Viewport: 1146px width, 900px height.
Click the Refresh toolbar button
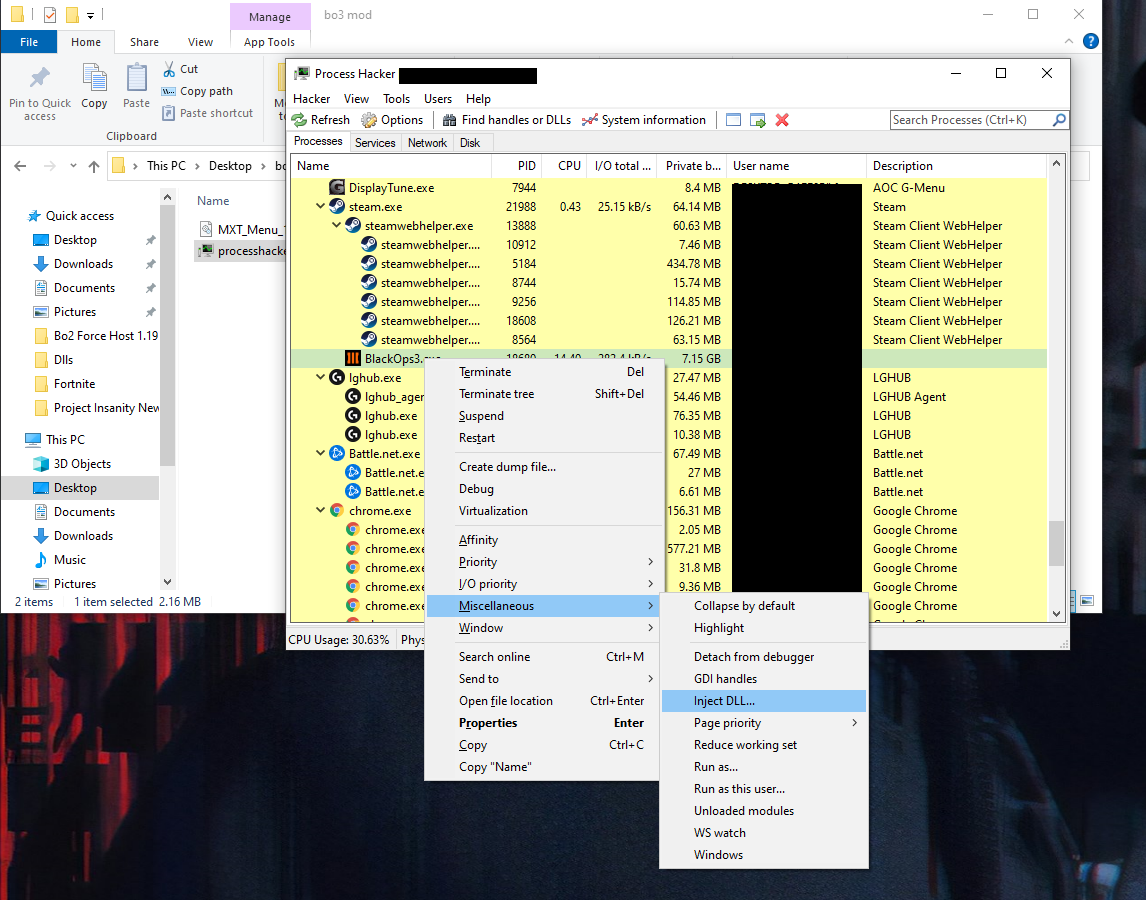click(x=320, y=120)
